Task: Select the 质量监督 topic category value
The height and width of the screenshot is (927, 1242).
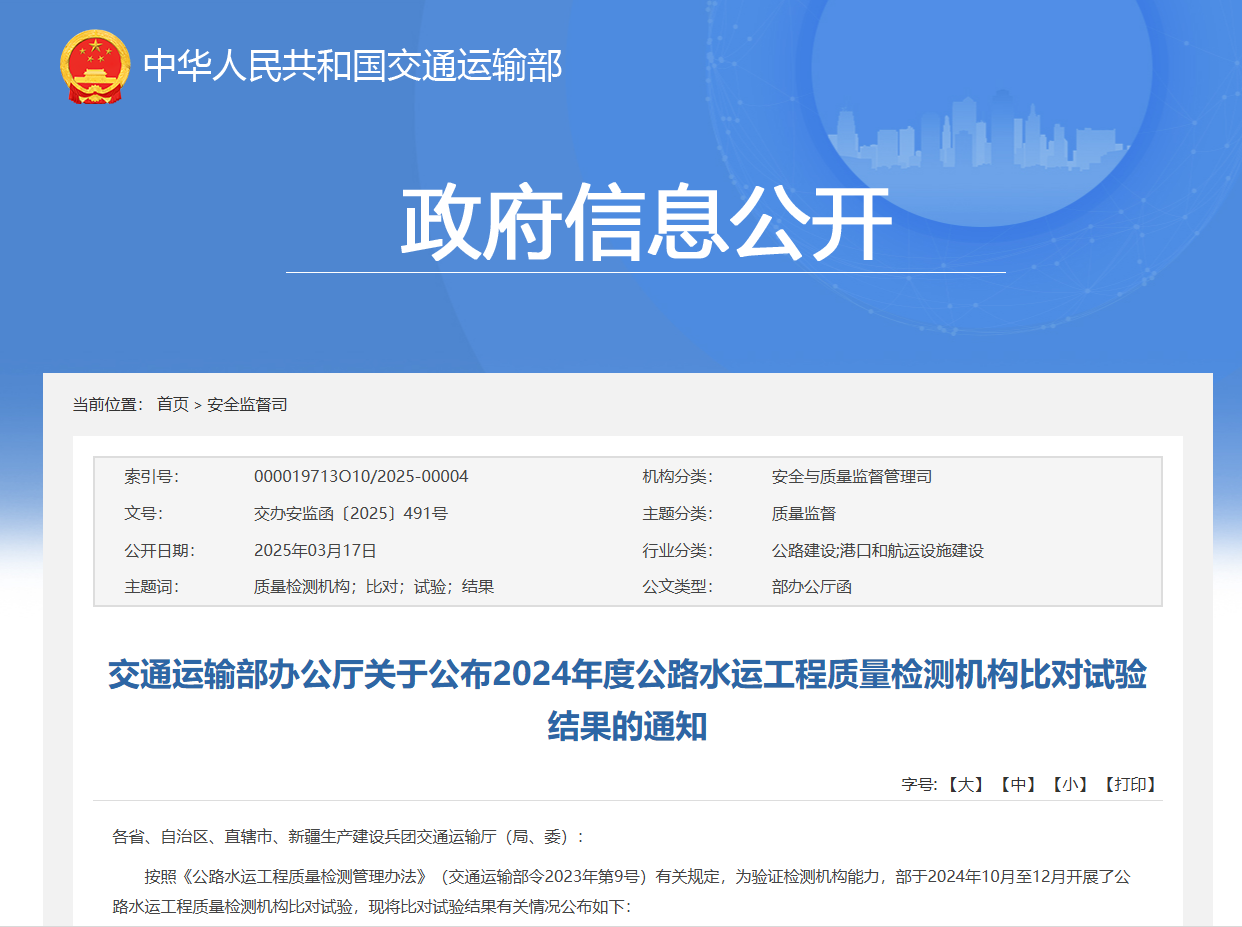Action: 804,513
